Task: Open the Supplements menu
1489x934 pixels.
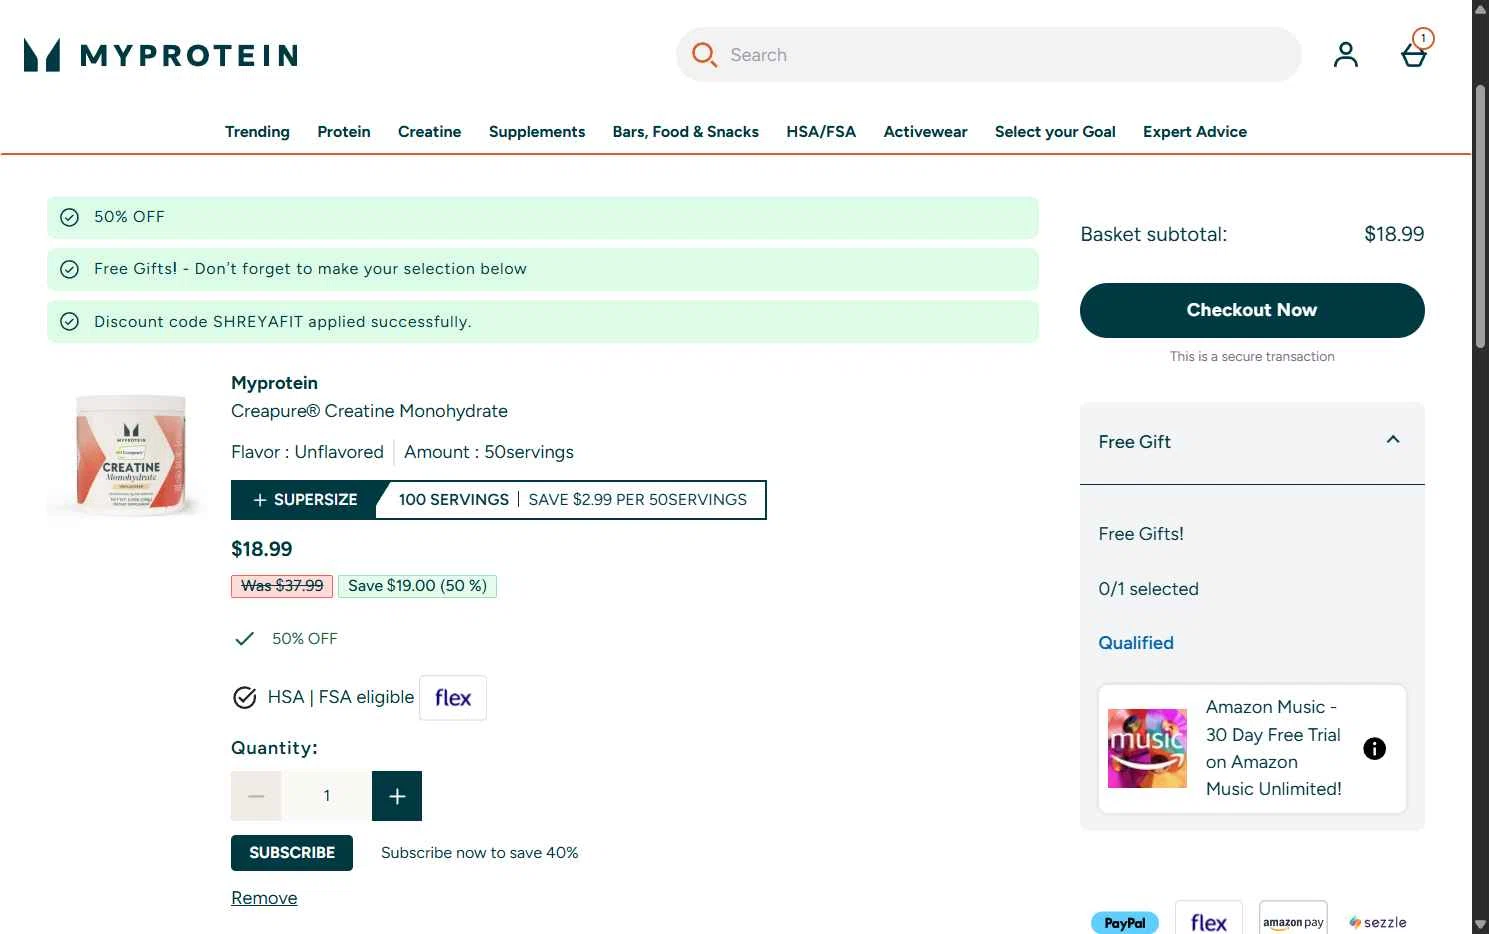Action: coord(537,132)
